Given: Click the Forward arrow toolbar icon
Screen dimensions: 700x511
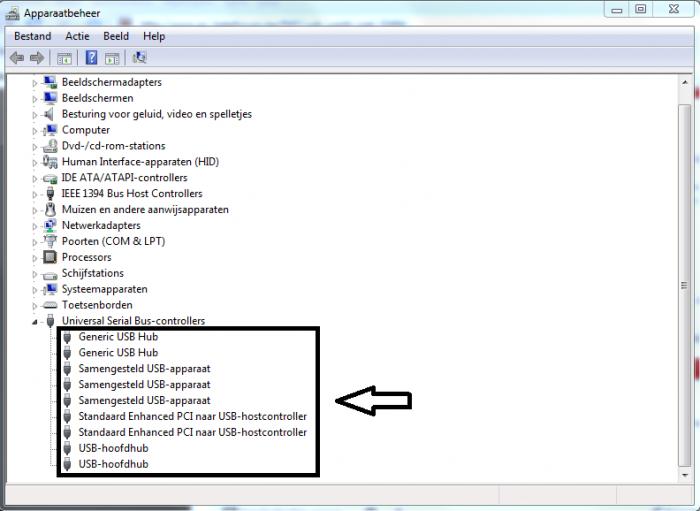Looking at the screenshot, I should [x=37, y=58].
